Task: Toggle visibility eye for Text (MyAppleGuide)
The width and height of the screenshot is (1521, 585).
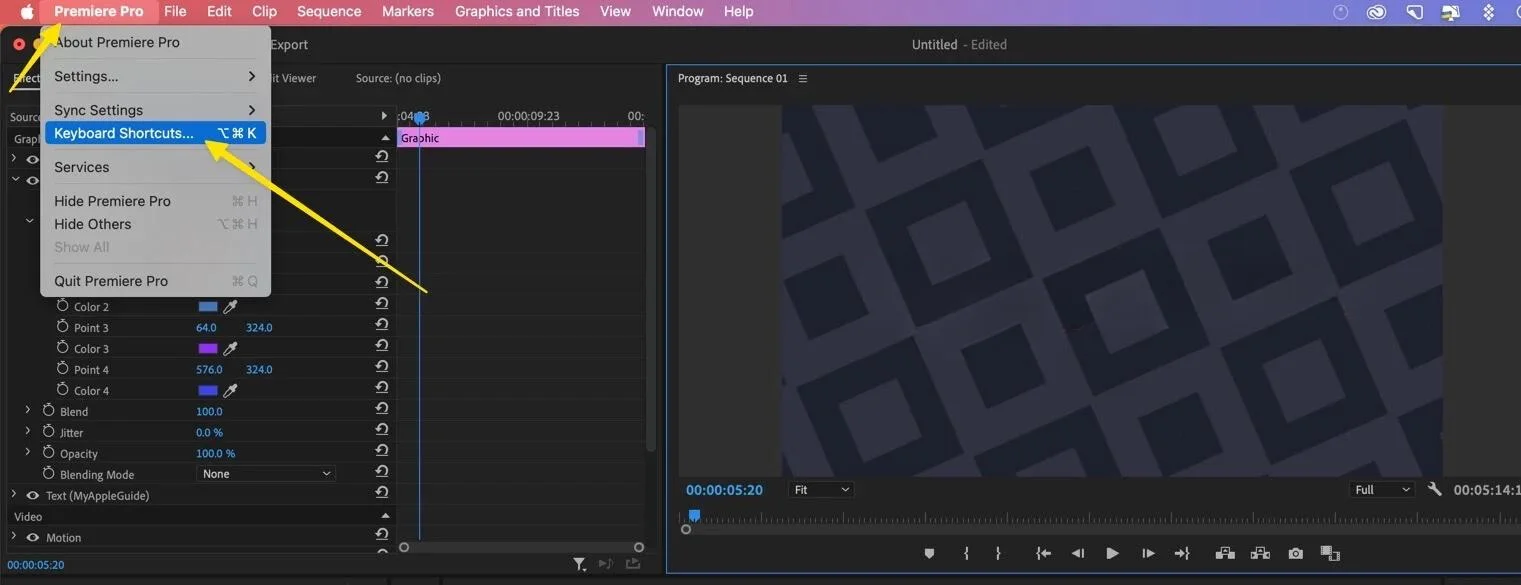Action: [32, 495]
